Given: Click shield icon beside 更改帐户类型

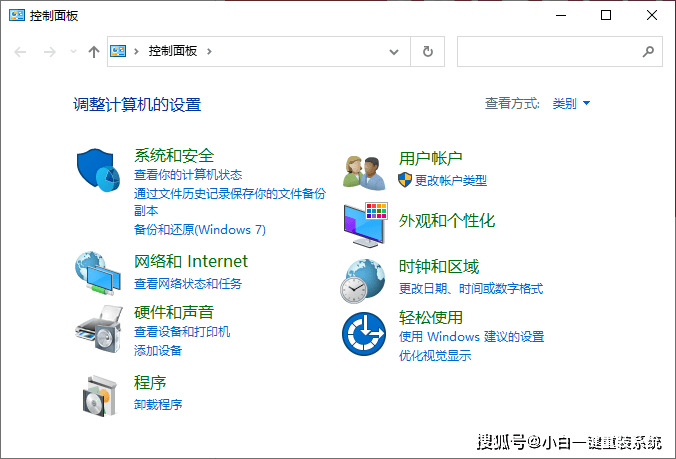Looking at the screenshot, I should [x=404, y=180].
